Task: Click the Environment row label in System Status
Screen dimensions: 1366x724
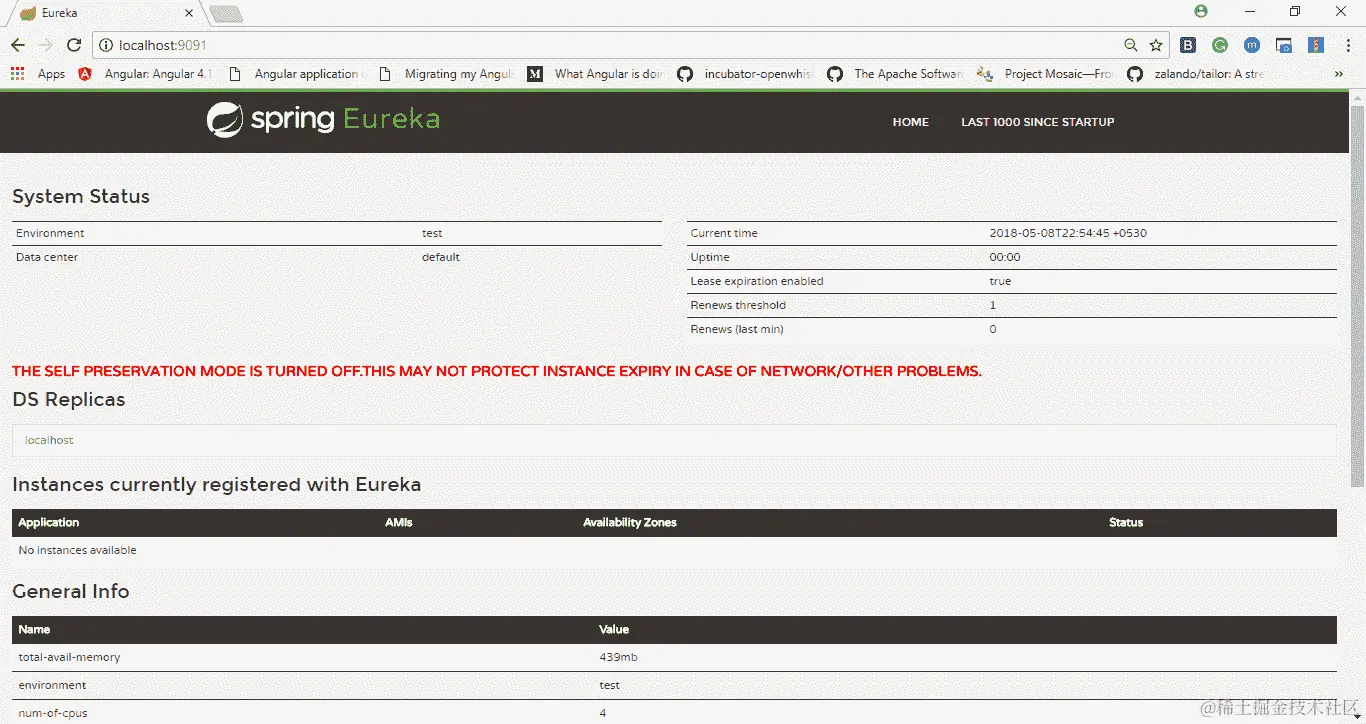Action: pos(50,233)
